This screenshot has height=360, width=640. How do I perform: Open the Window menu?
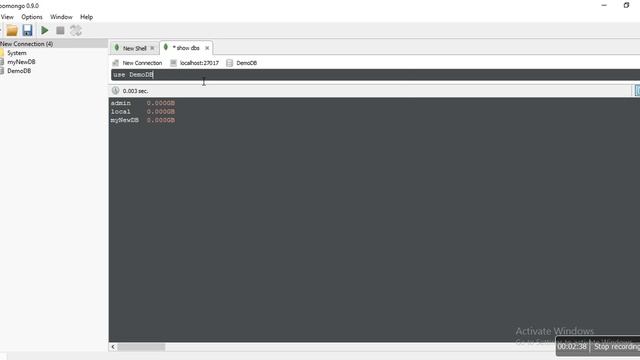(x=61, y=17)
